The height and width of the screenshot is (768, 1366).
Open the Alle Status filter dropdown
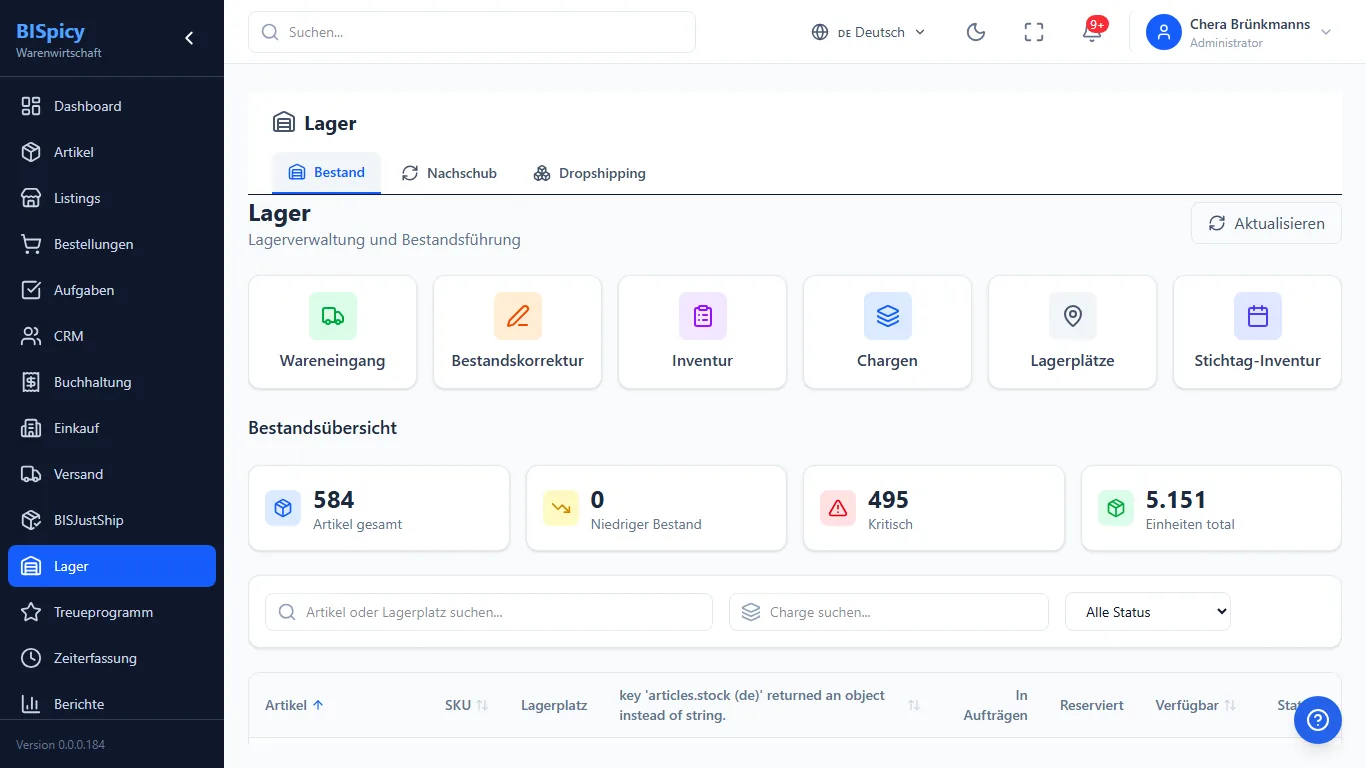pyautogui.click(x=1148, y=612)
